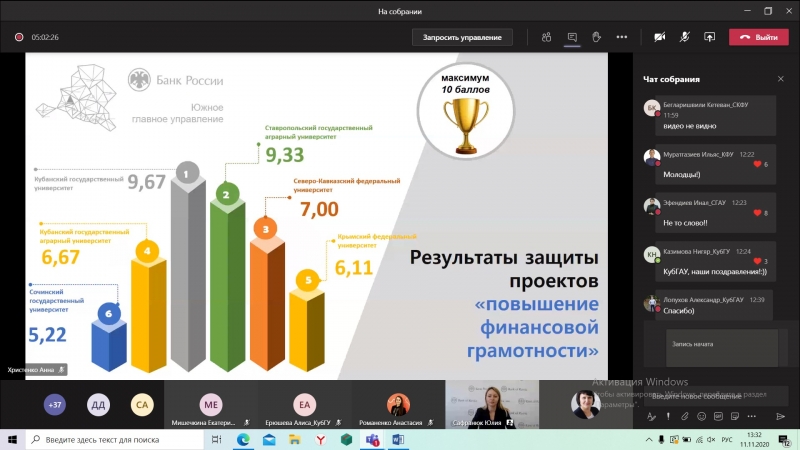Raise your hand in the meeting

pos(596,37)
